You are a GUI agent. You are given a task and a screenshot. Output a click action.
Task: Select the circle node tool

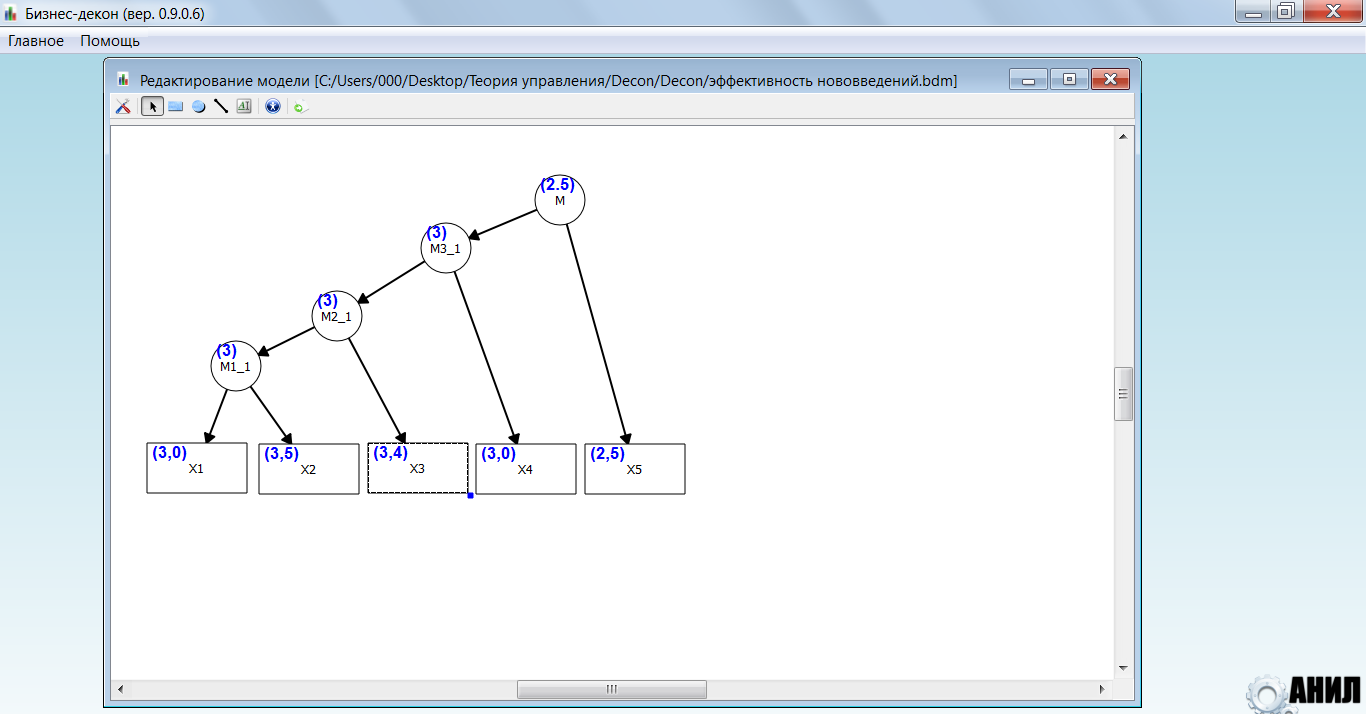click(198, 106)
